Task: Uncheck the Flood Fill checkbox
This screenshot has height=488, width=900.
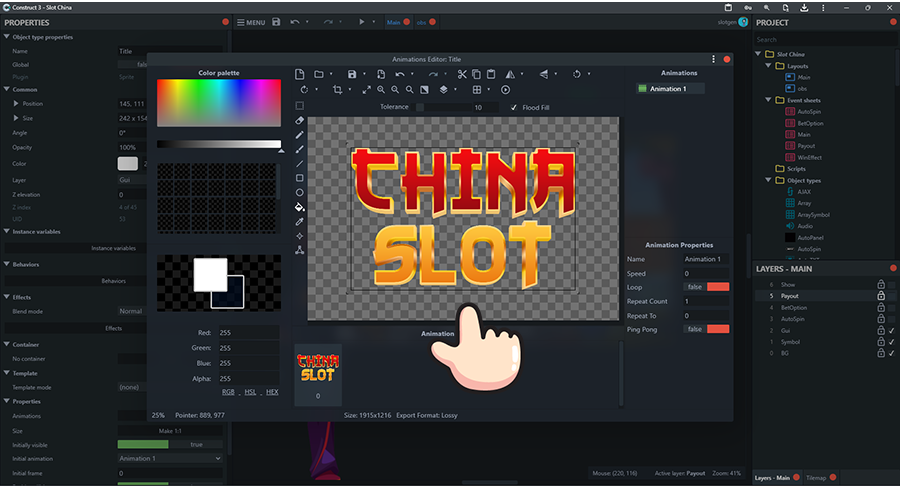Action: point(513,107)
